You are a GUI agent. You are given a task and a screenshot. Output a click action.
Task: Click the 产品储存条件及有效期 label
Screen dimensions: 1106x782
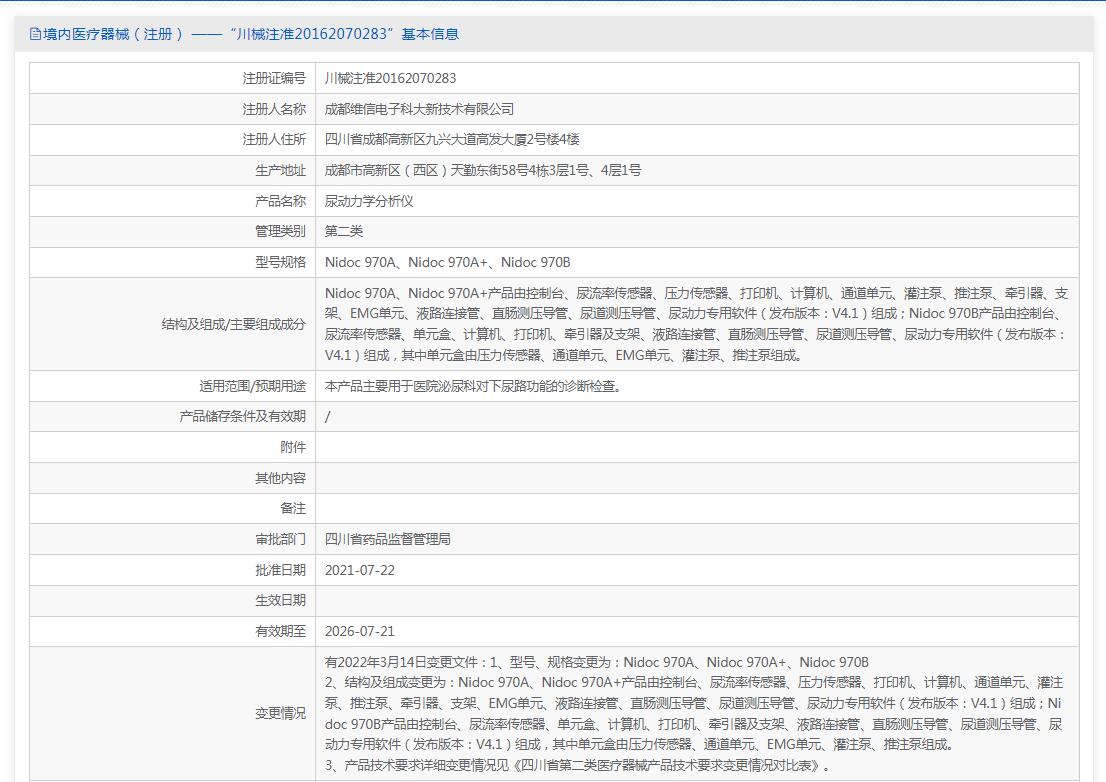(242, 416)
